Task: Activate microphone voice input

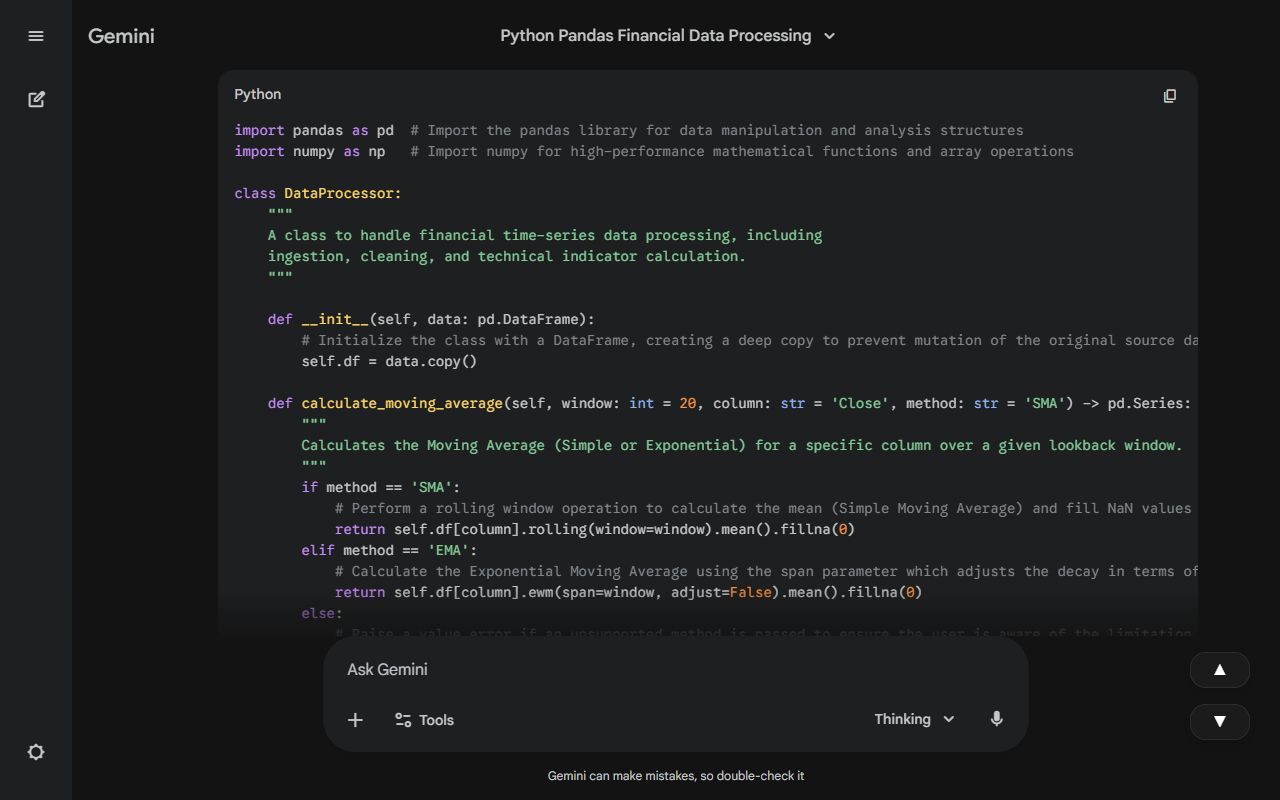Action: [x=996, y=719]
